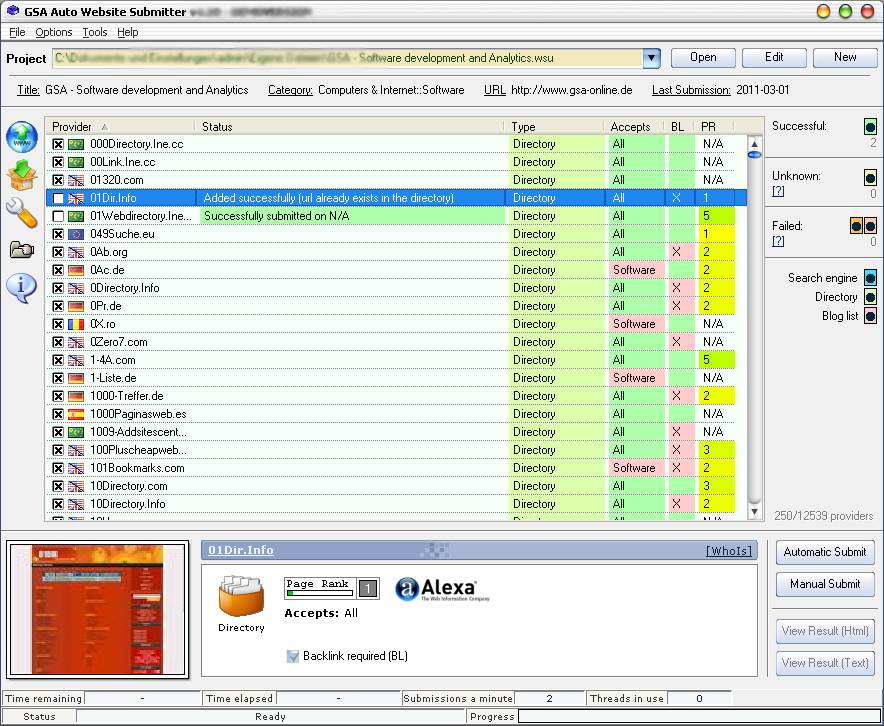Open the Project file path dropdown
Screen dimensions: 884x726
click(x=652, y=58)
